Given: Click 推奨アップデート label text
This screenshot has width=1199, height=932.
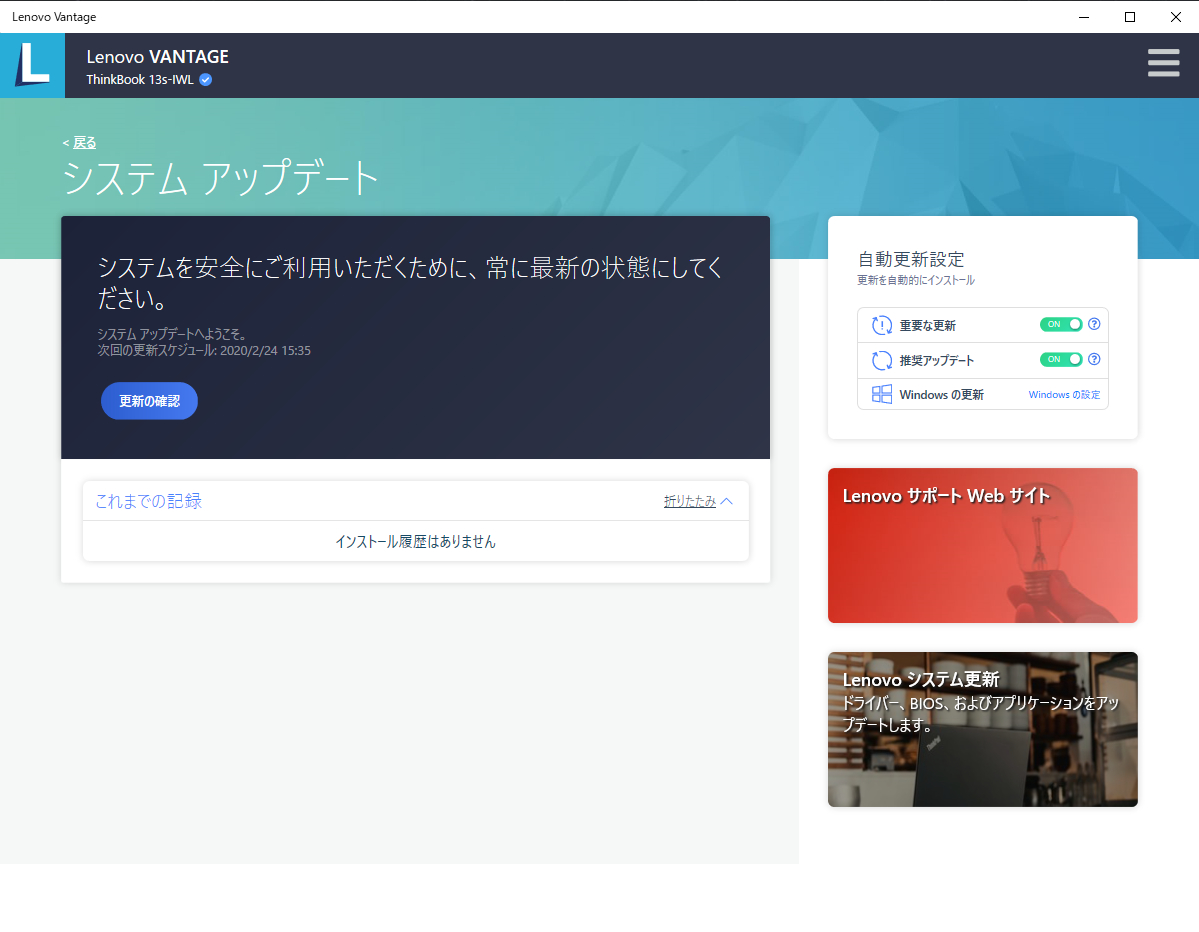Looking at the screenshot, I should (x=937, y=361).
